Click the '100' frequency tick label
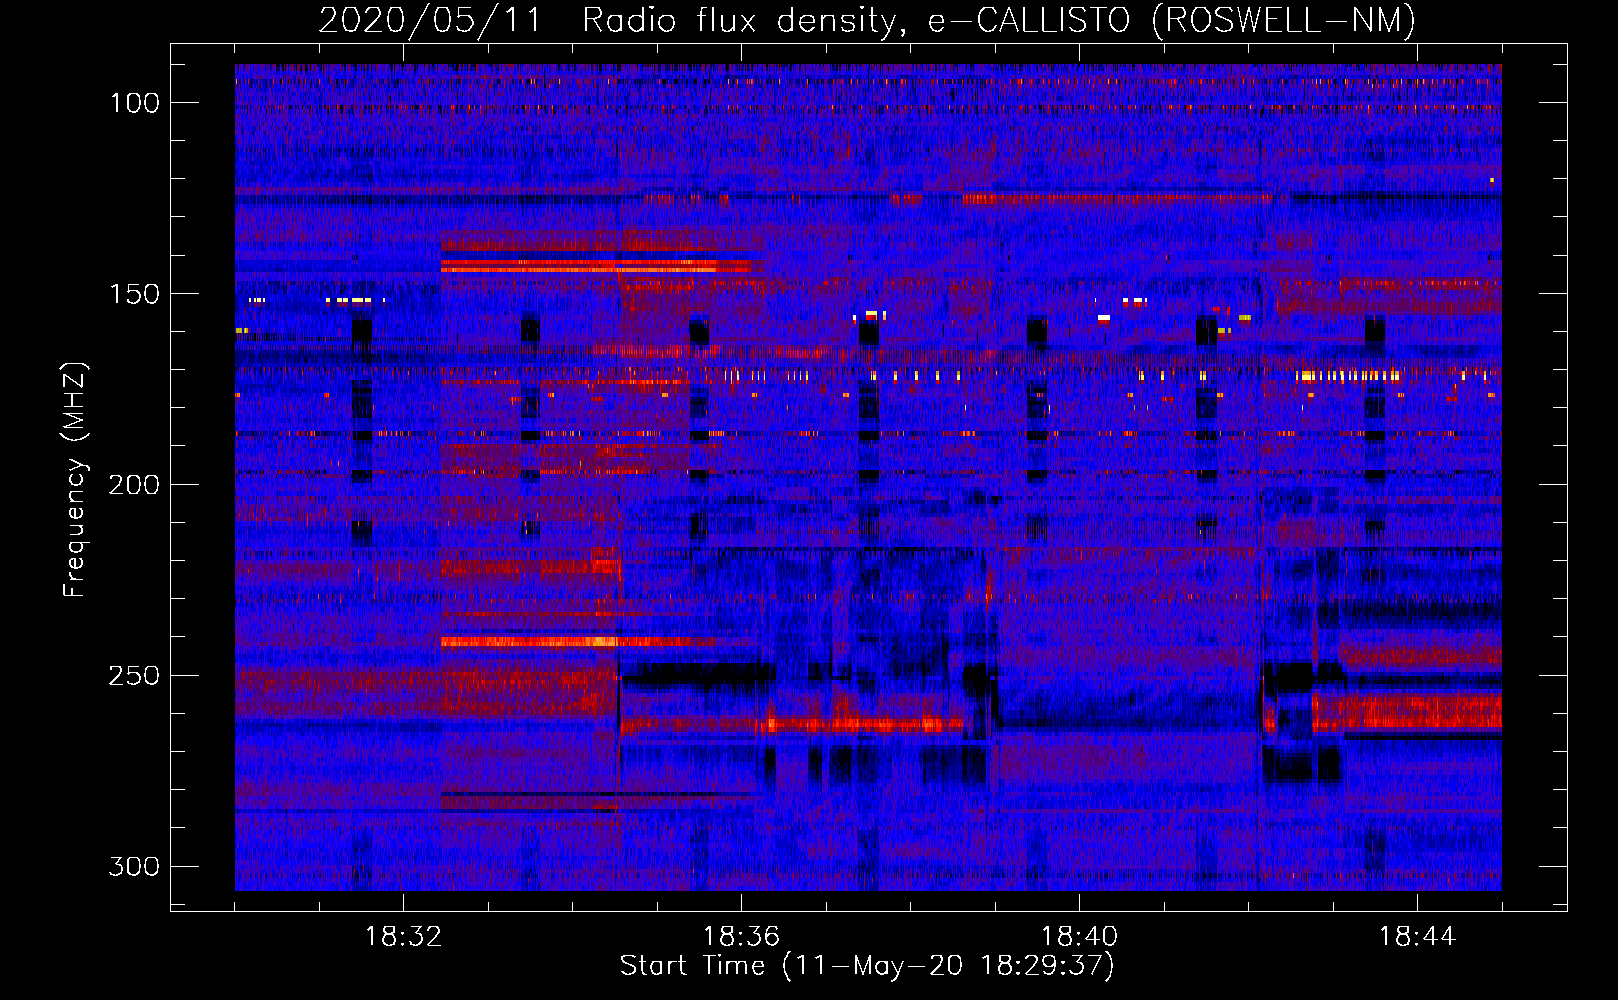Screen dimensions: 1618x1000 pos(134,103)
